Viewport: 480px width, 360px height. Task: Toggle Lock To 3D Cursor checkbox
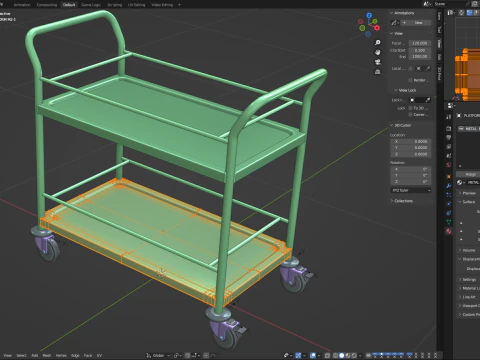click(x=410, y=108)
